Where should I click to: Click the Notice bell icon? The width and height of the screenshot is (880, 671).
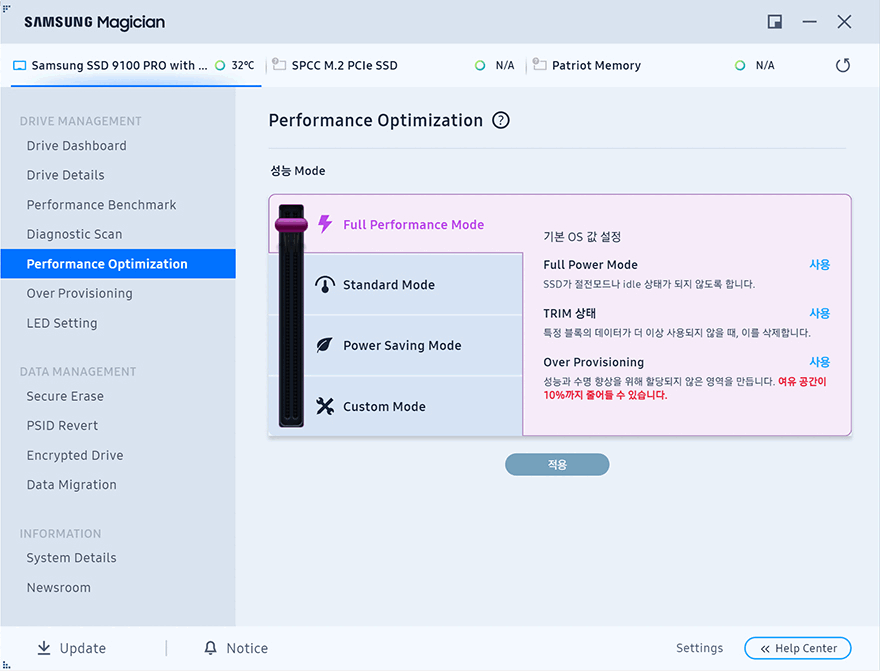[x=210, y=647]
